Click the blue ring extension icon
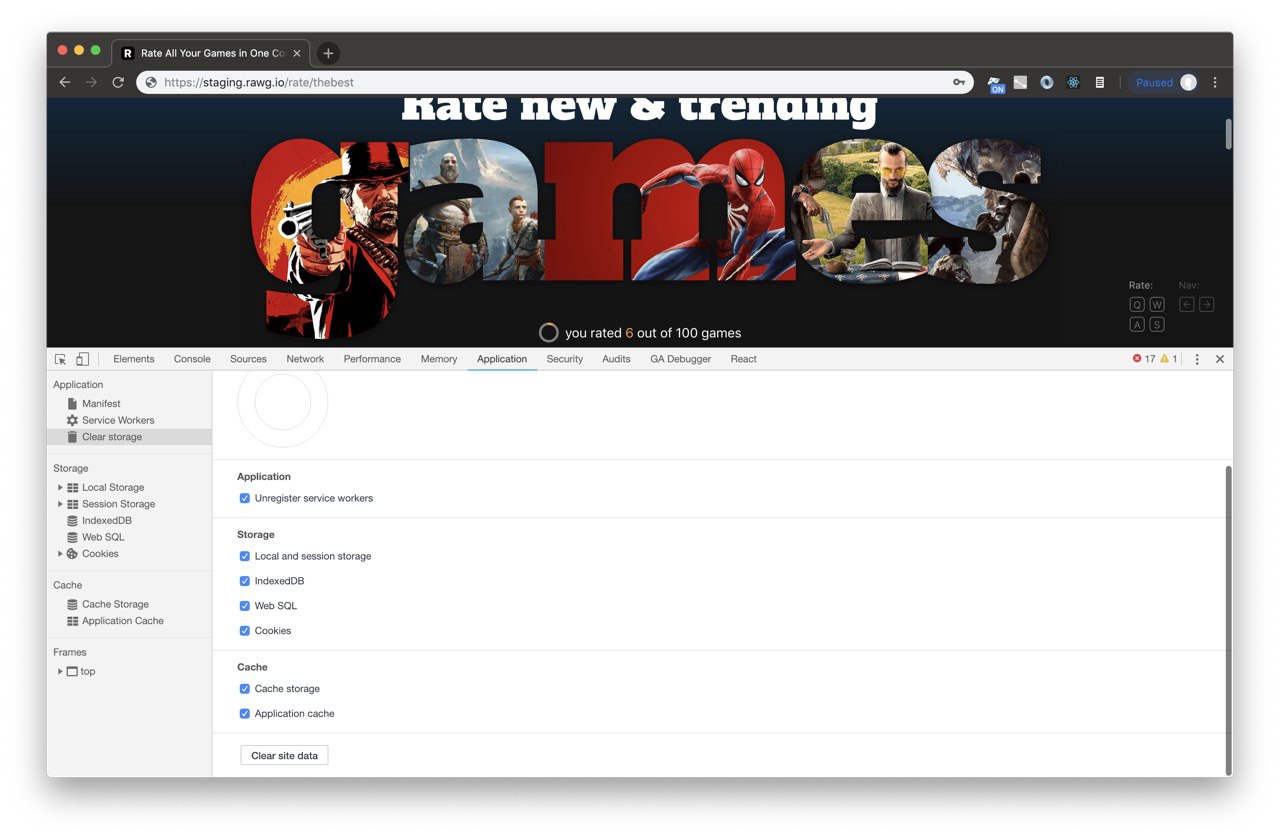This screenshot has width=1280, height=839. pyautogui.click(x=1047, y=83)
